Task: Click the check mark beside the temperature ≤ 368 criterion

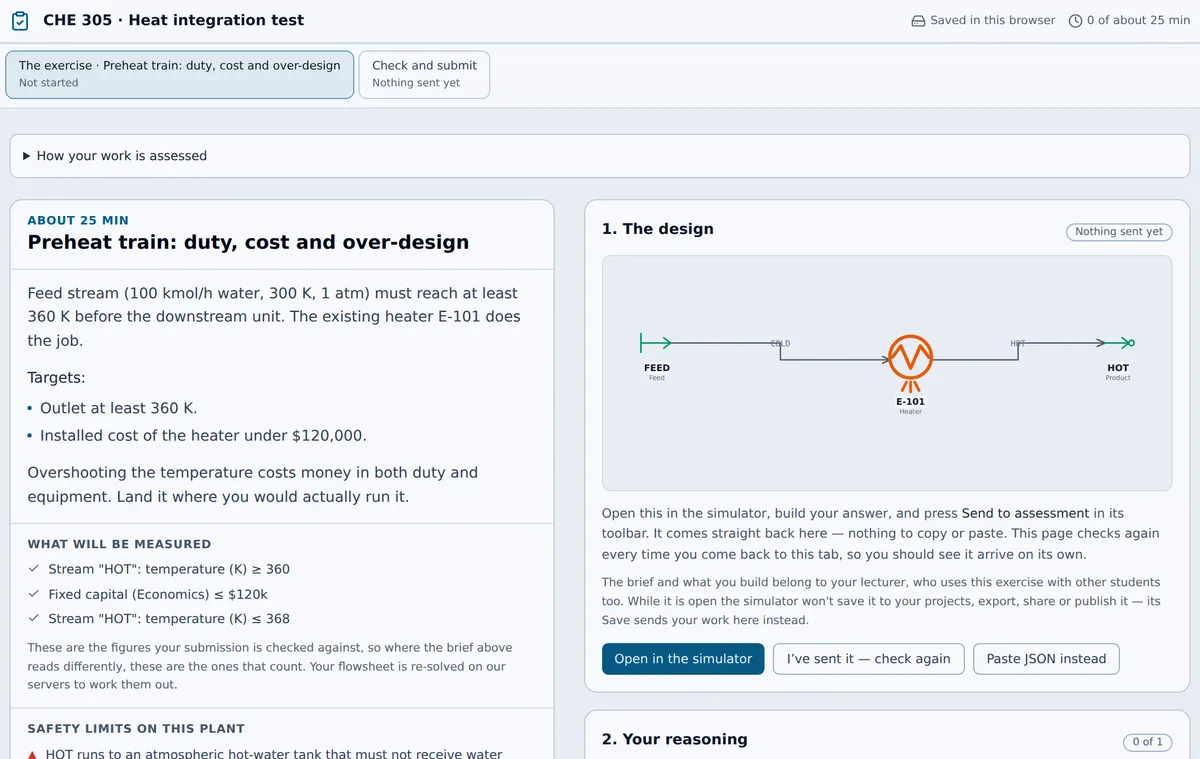Action: click(34, 619)
